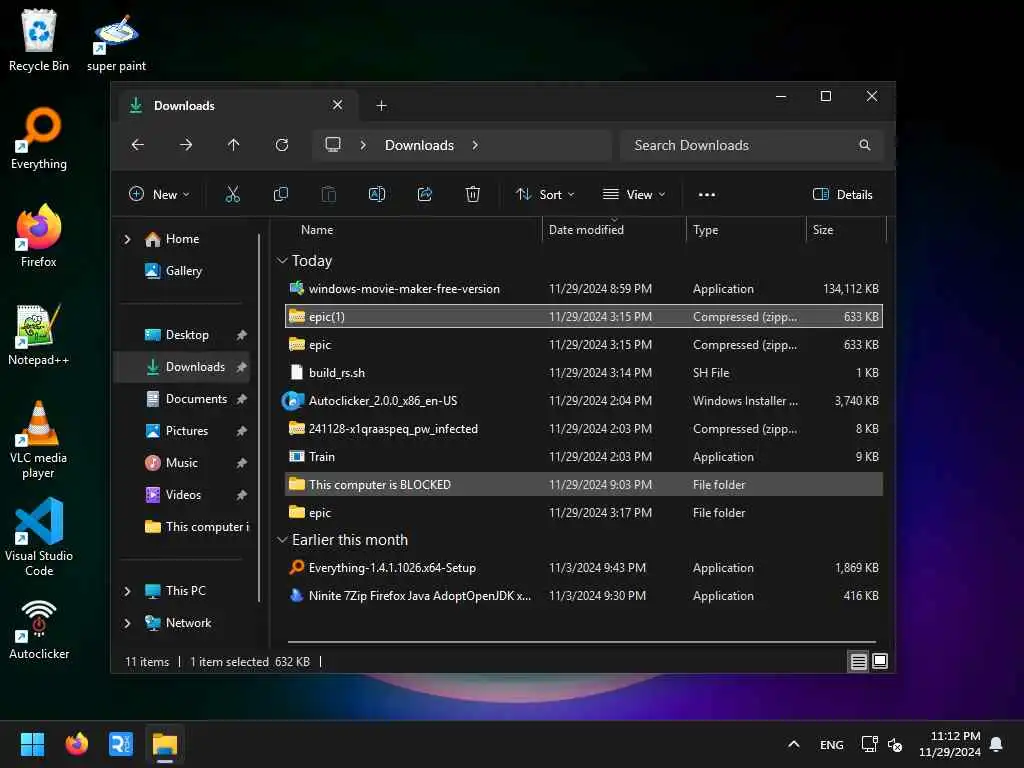The height and width of the screenshot is (768, 1024).
Task: Select Autoclicker desktop shortcut
Action: pos(39,630)
